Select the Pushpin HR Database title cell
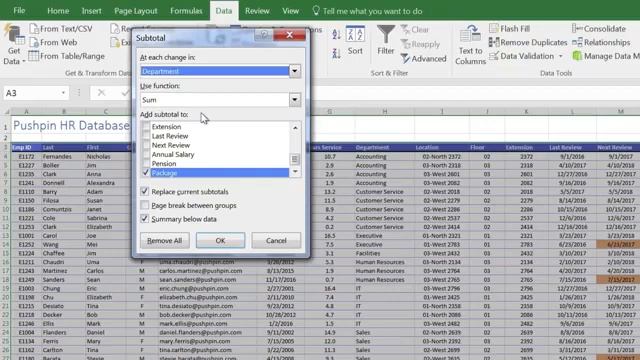This screenshot has width=640, height=360. [x=70, y=126]
